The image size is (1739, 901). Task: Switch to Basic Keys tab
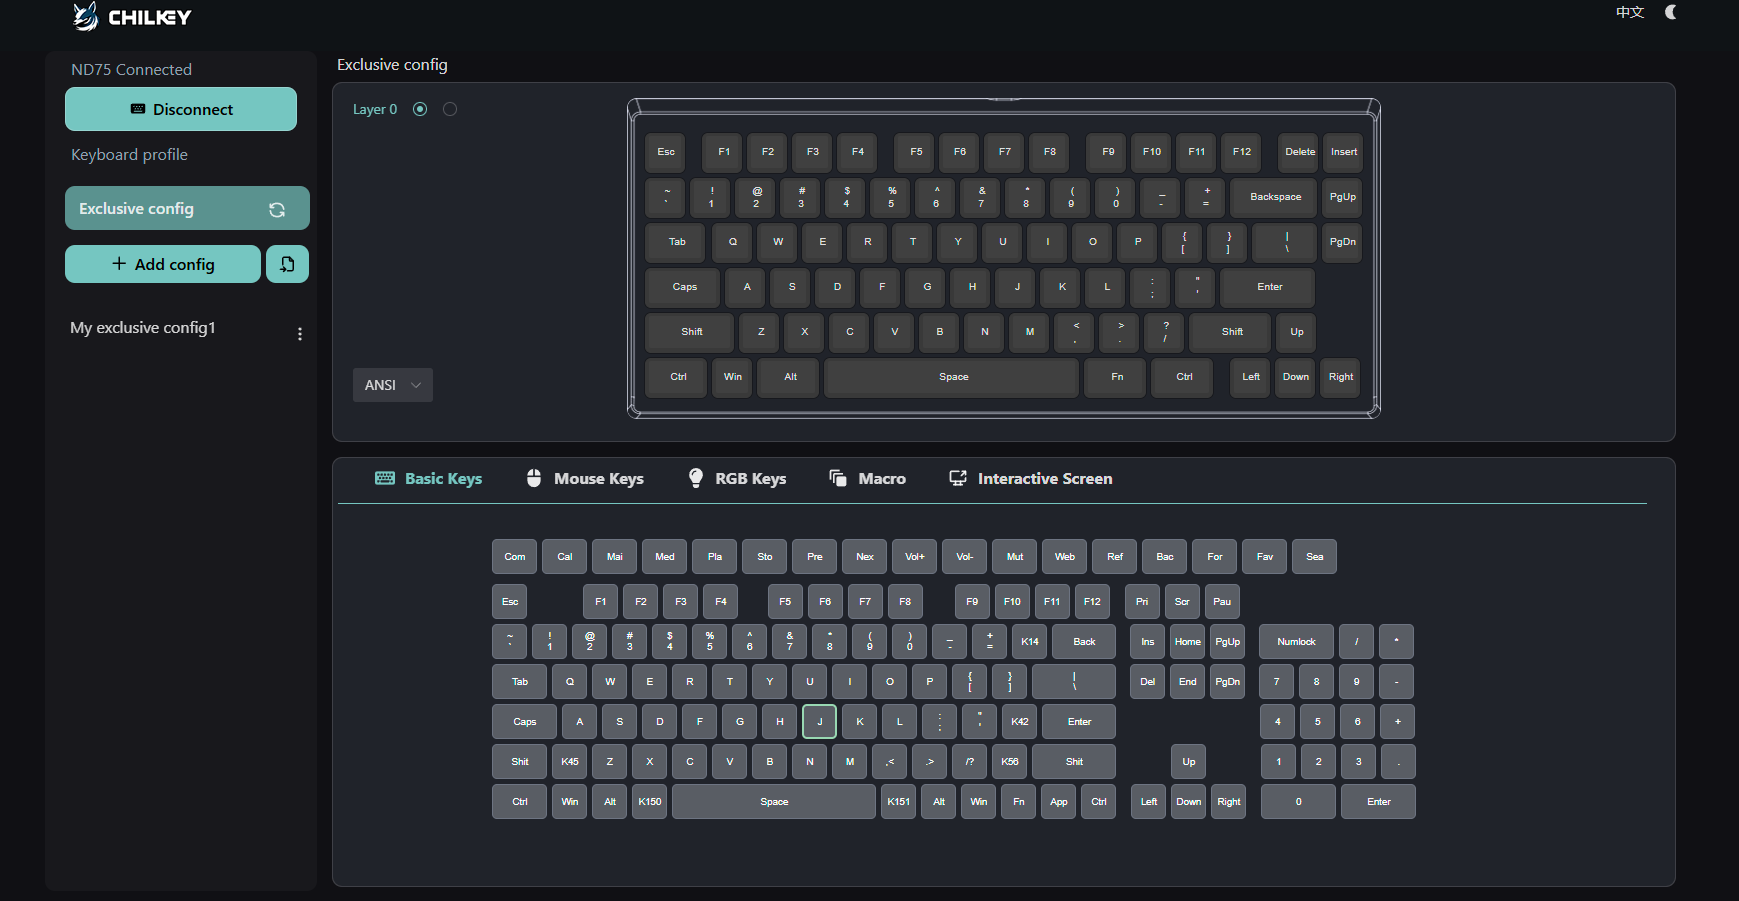tap(428, 479)
